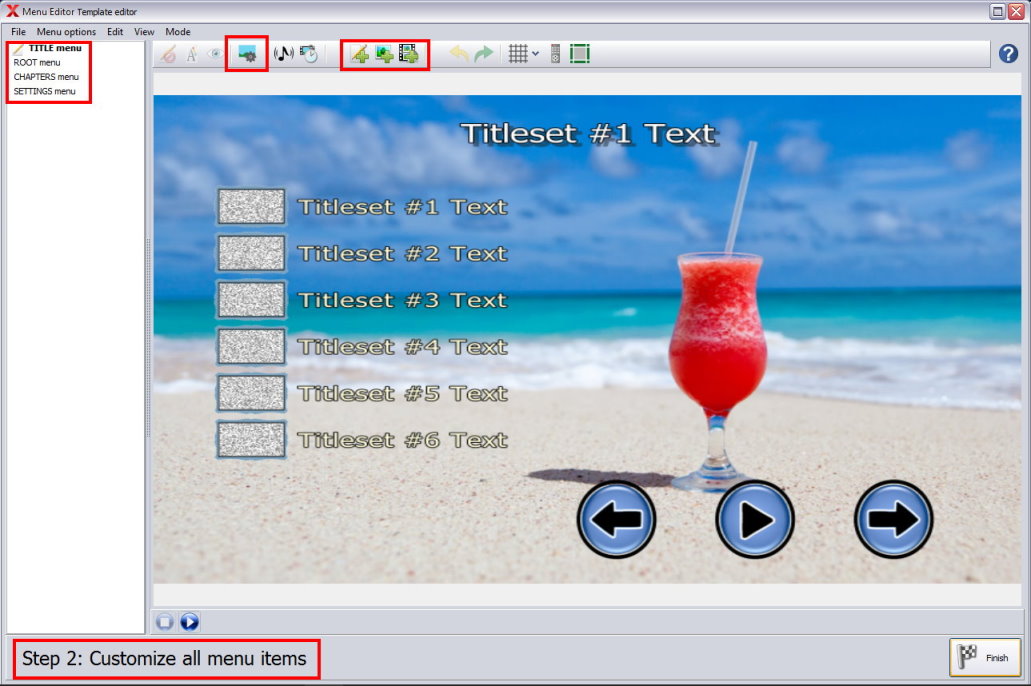Open the remote control navigation tool

point(556,54)
